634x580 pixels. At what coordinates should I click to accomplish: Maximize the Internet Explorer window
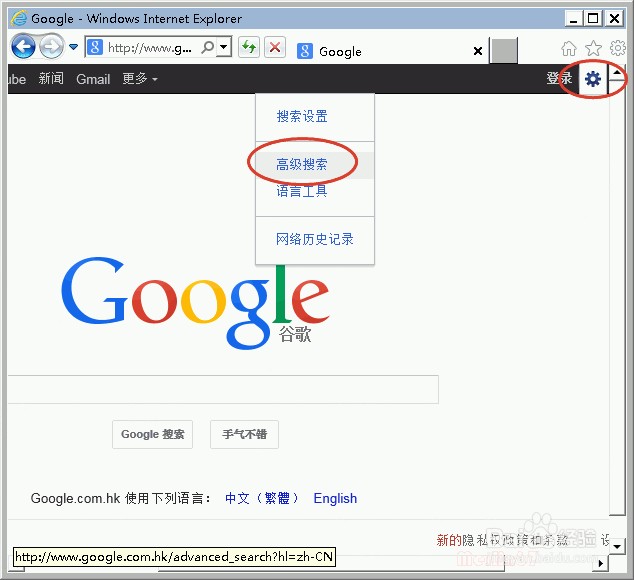593,18
